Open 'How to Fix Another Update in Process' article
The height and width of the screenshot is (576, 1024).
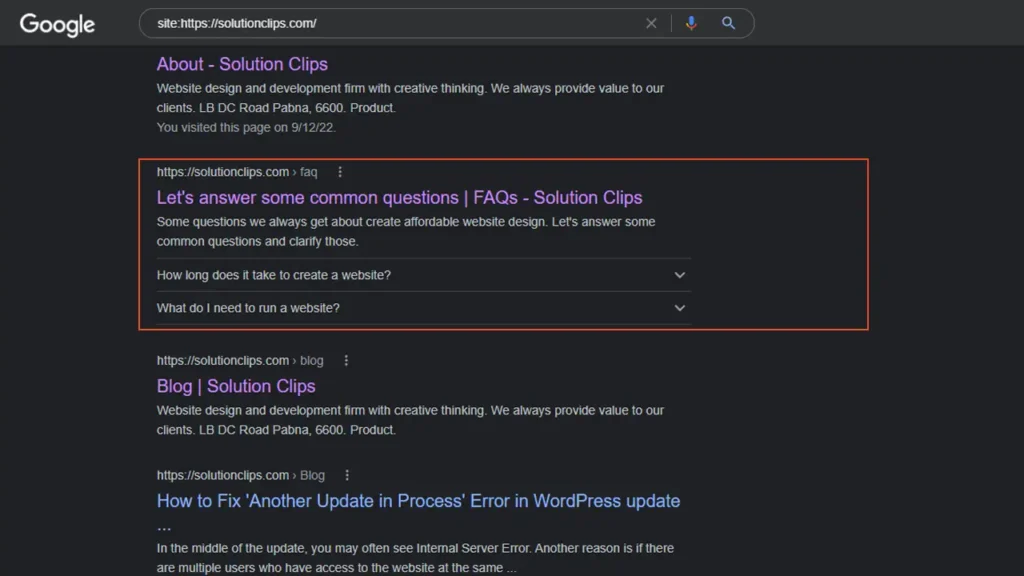(418, 501)
